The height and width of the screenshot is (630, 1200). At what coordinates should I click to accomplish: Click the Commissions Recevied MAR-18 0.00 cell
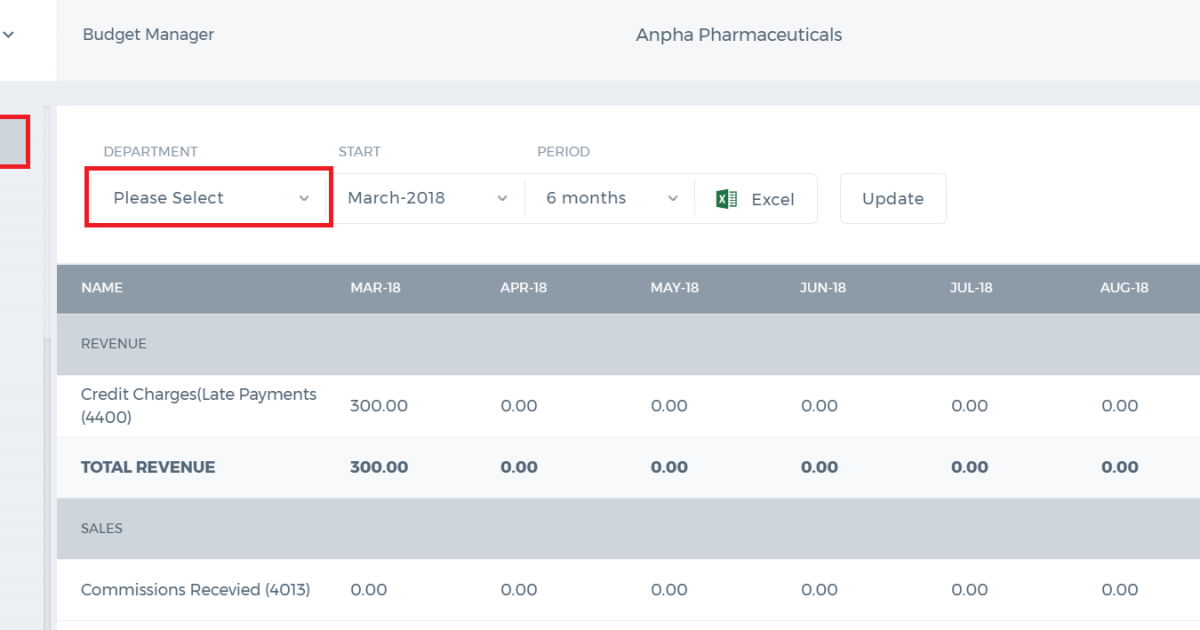tap(369, 590)
